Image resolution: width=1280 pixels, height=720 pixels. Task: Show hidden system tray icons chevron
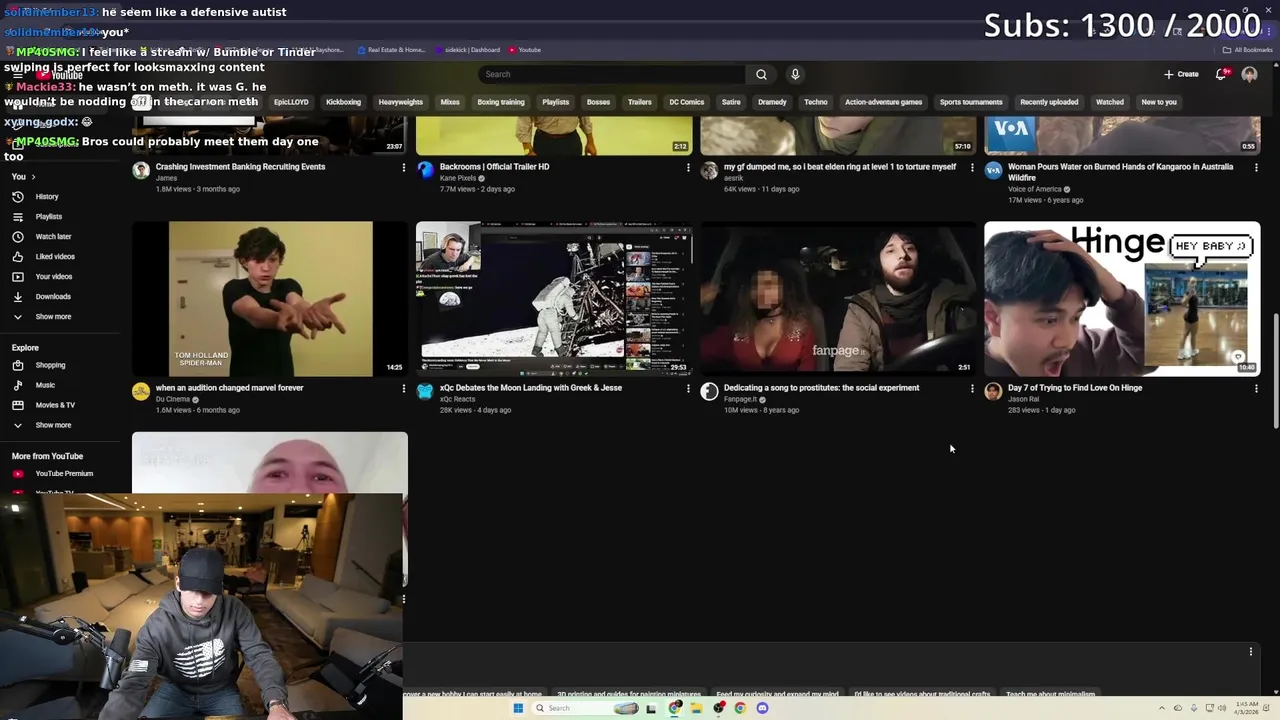coord(1162,708)
